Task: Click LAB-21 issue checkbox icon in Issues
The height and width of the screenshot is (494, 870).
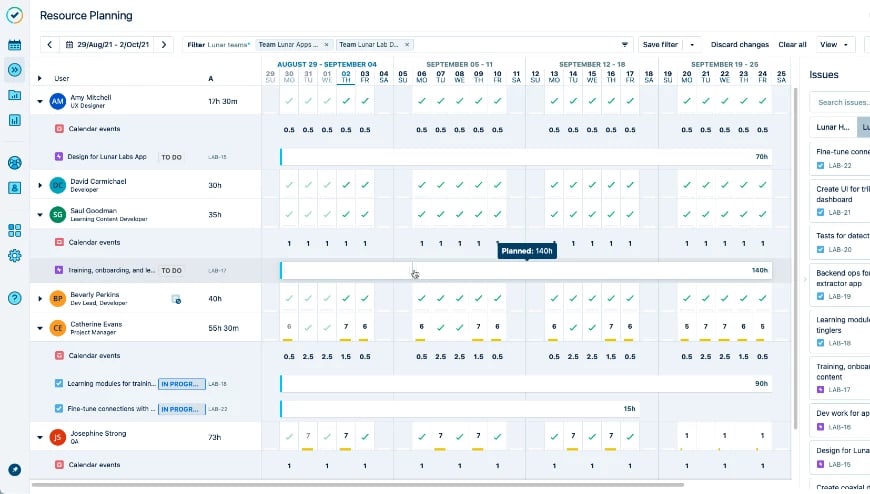Action: coord(821,212)
